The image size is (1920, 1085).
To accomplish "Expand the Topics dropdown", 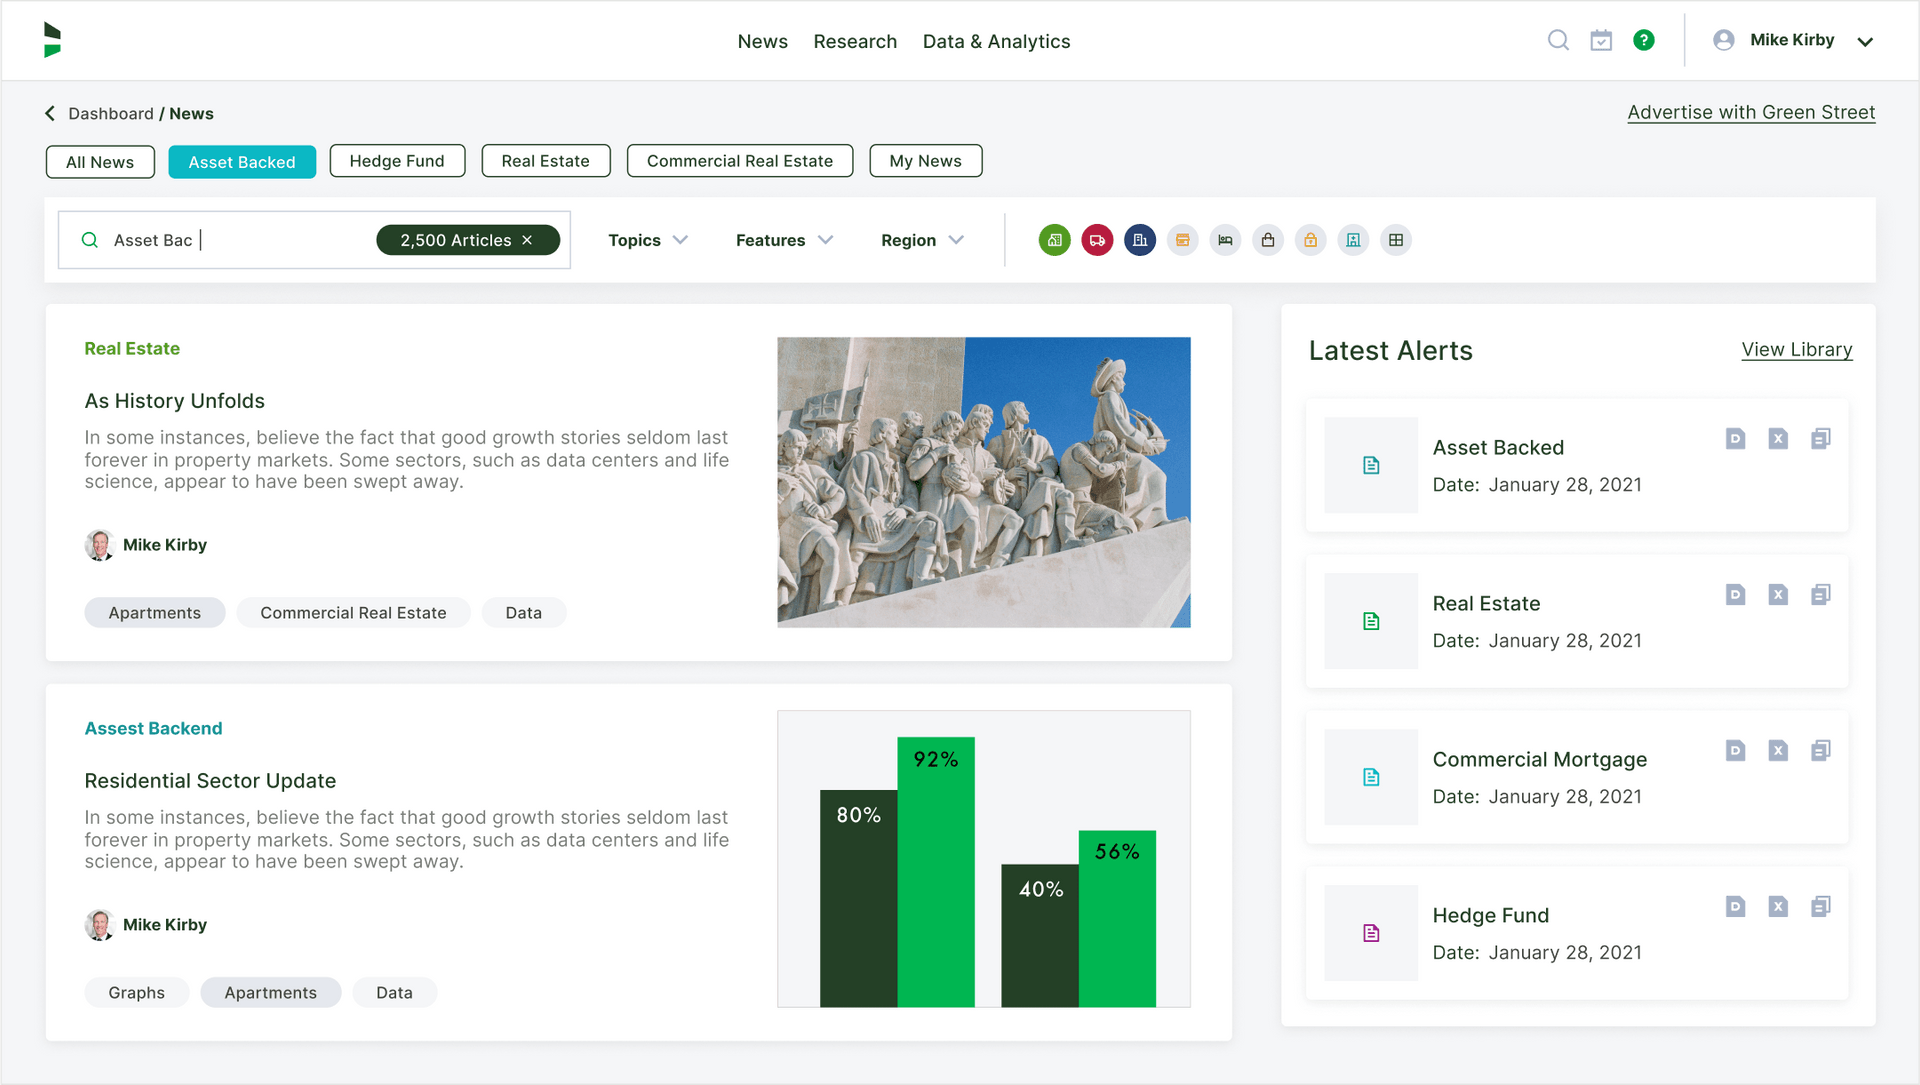I will [648, 240].
